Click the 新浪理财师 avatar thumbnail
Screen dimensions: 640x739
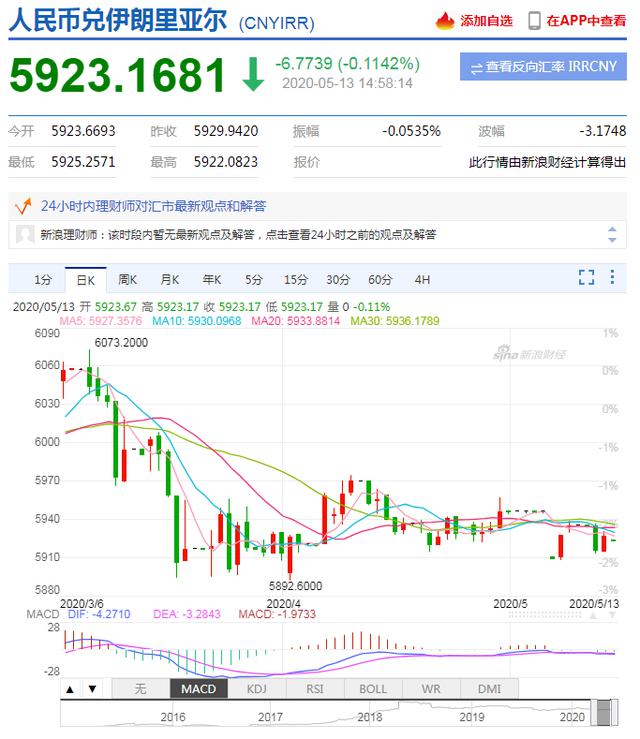pos(25,234)
